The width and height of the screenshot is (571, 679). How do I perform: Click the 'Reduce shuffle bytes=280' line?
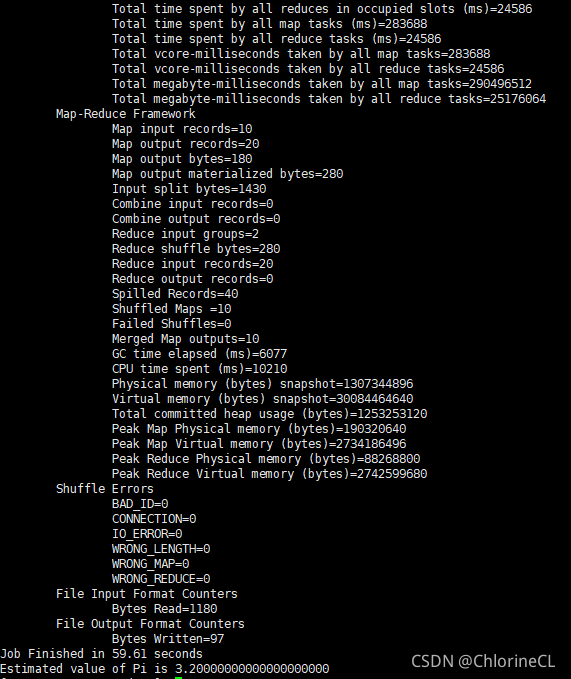point(196,249)
